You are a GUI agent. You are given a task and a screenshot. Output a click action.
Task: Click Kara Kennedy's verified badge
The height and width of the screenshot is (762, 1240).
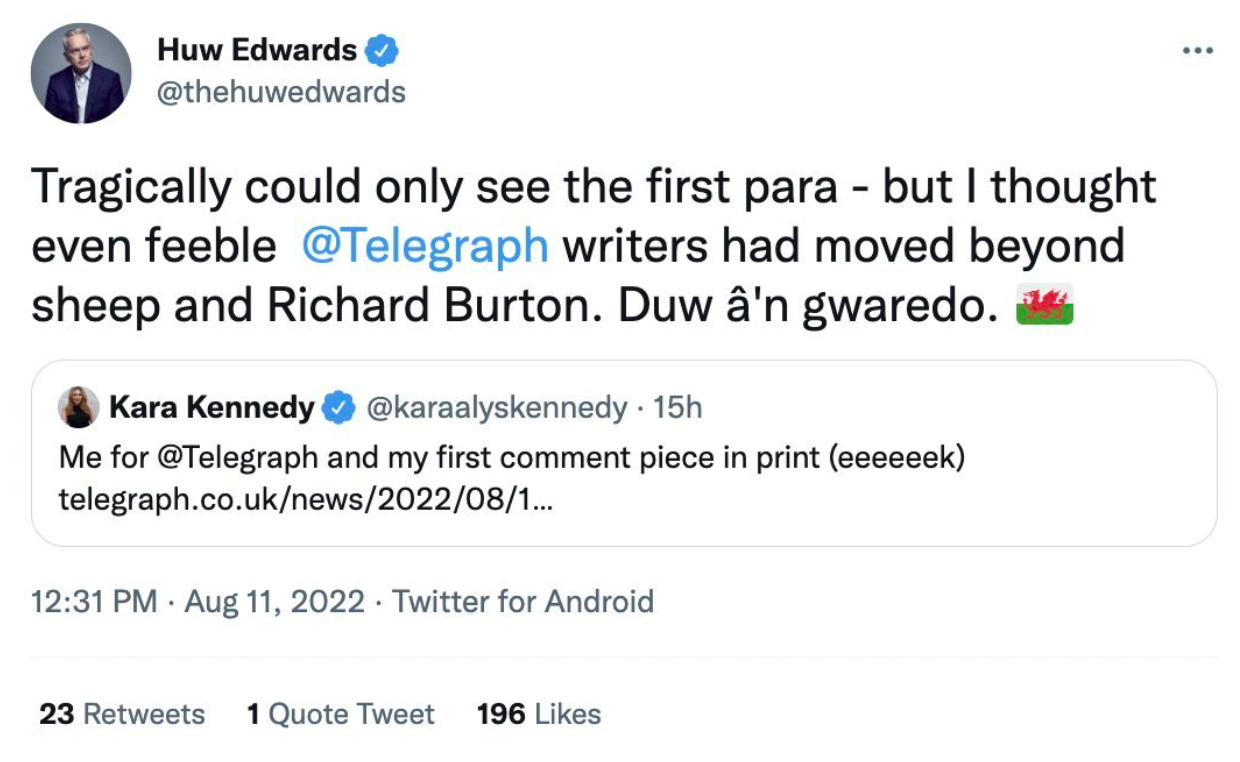coord(341,408)
